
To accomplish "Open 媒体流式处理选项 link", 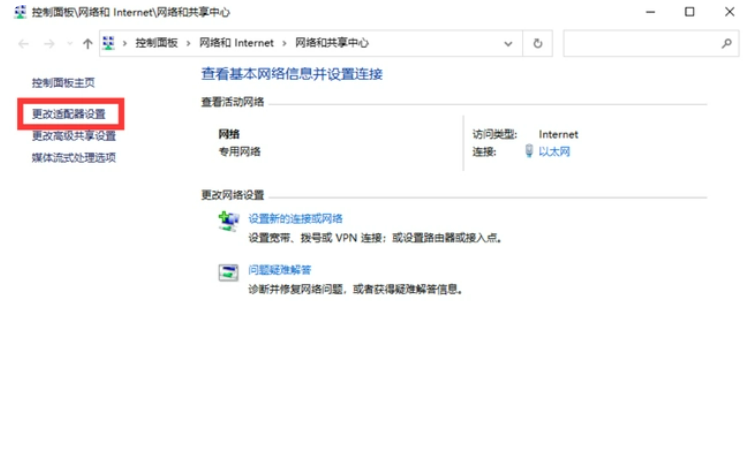I will 73,157.
